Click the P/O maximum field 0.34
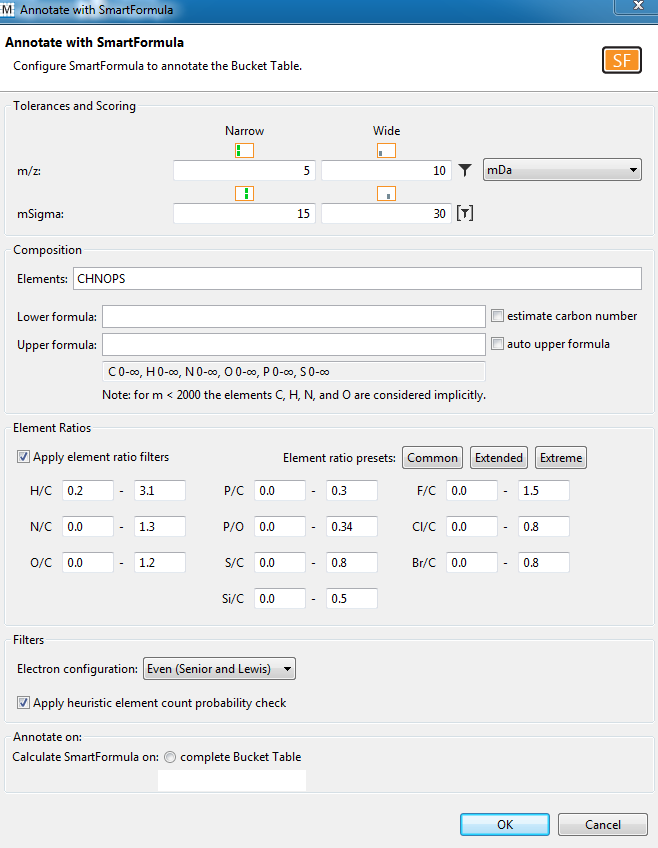 click(x=352, y=526)
